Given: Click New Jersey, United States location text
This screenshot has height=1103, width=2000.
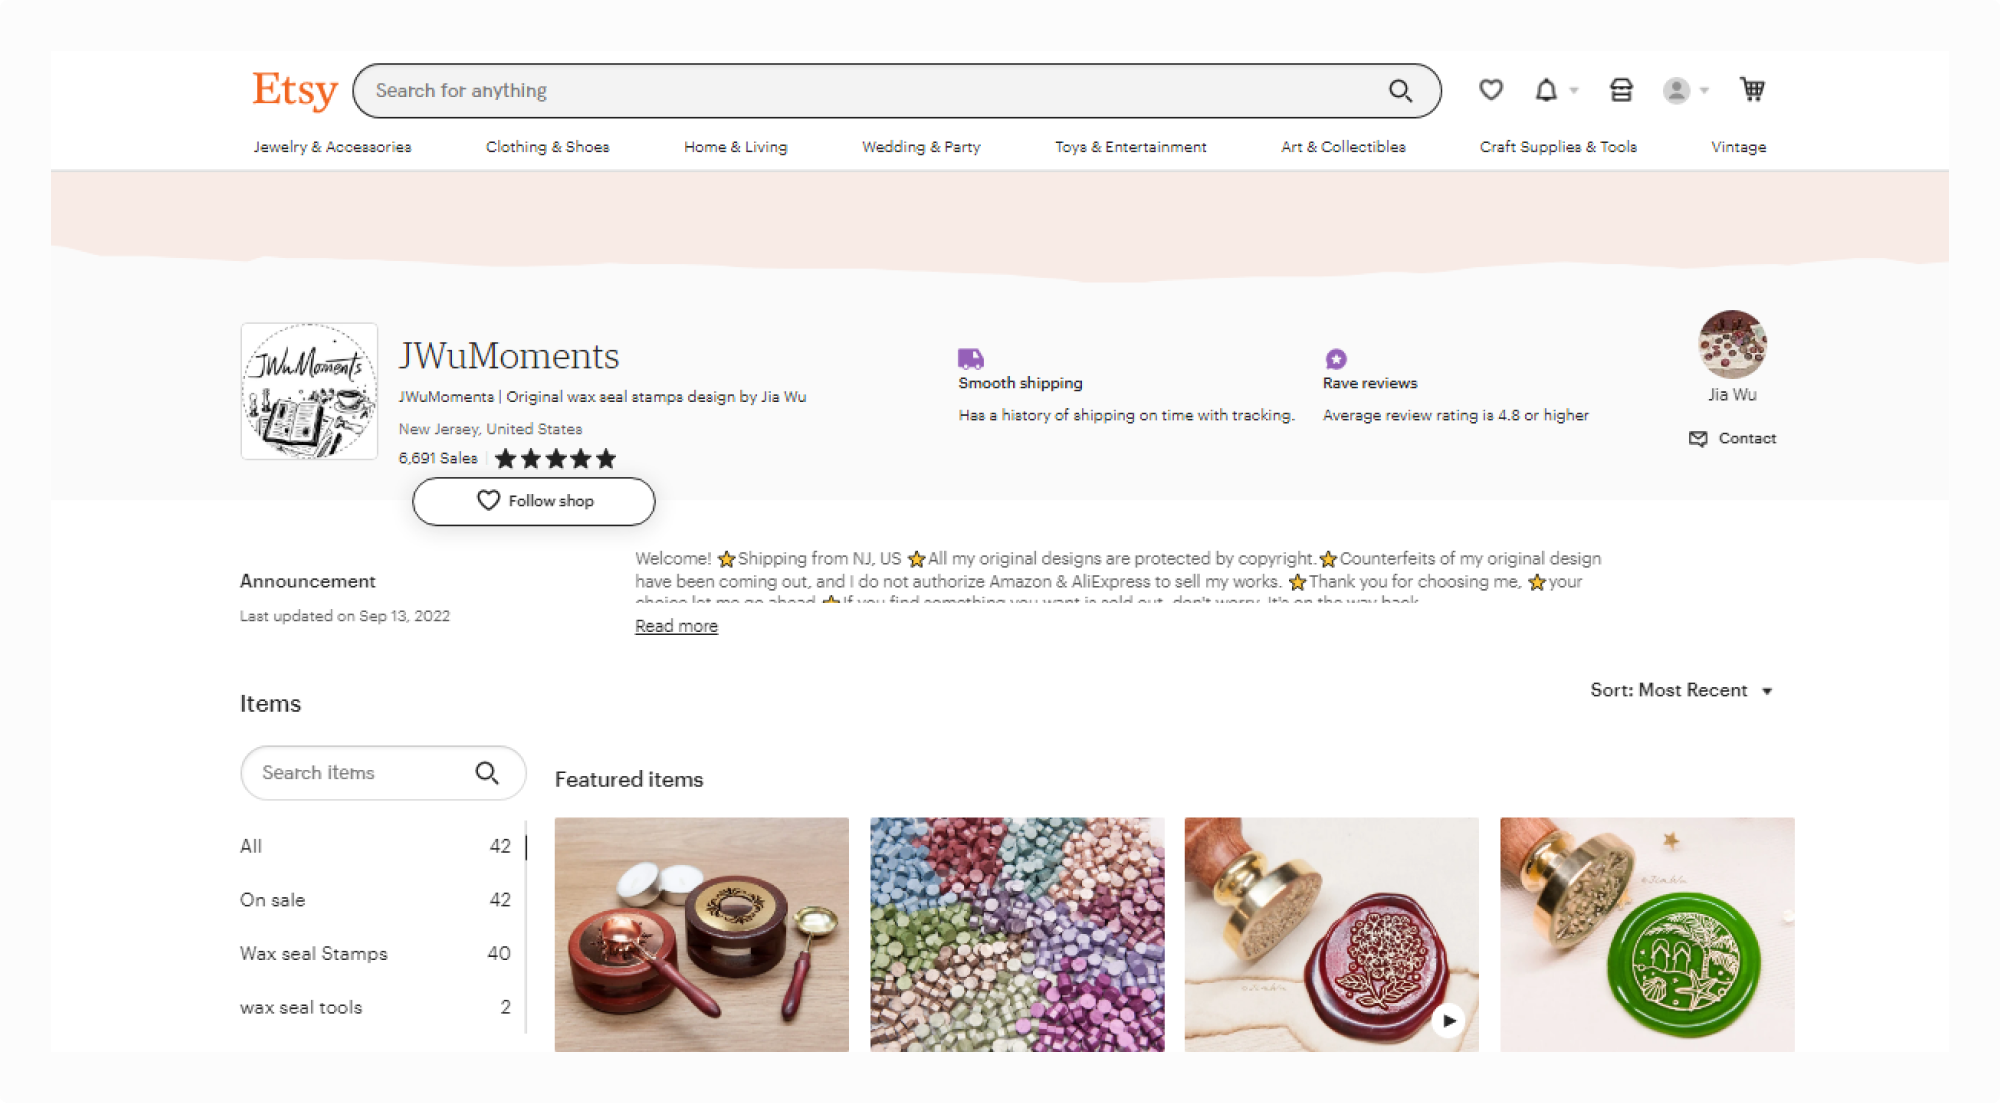Looking at the screenshot, I should (x=490, y=429).
